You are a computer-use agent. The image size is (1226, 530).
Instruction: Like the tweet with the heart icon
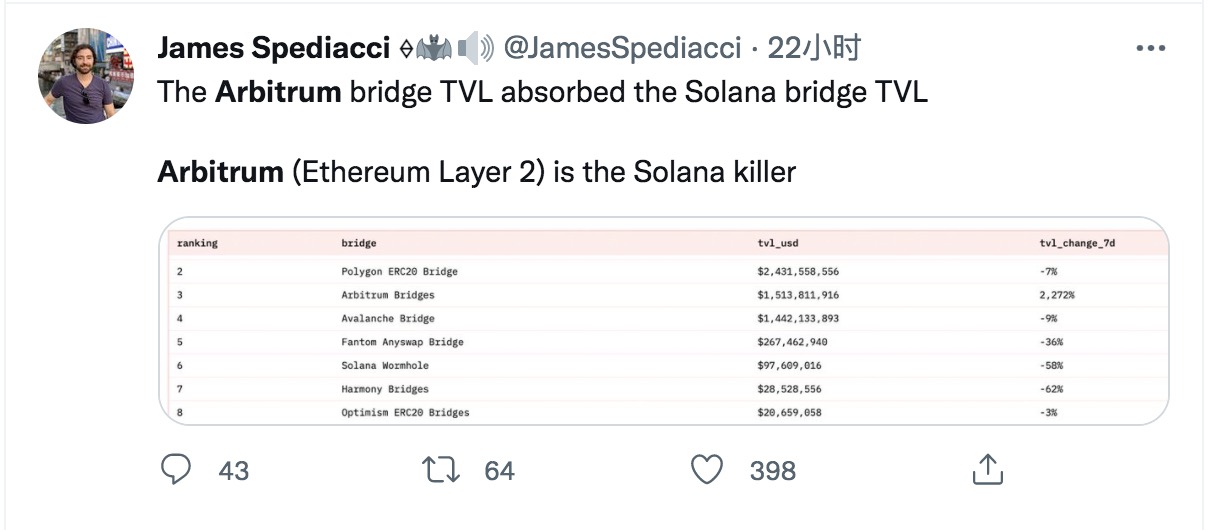tap(707, 469)
